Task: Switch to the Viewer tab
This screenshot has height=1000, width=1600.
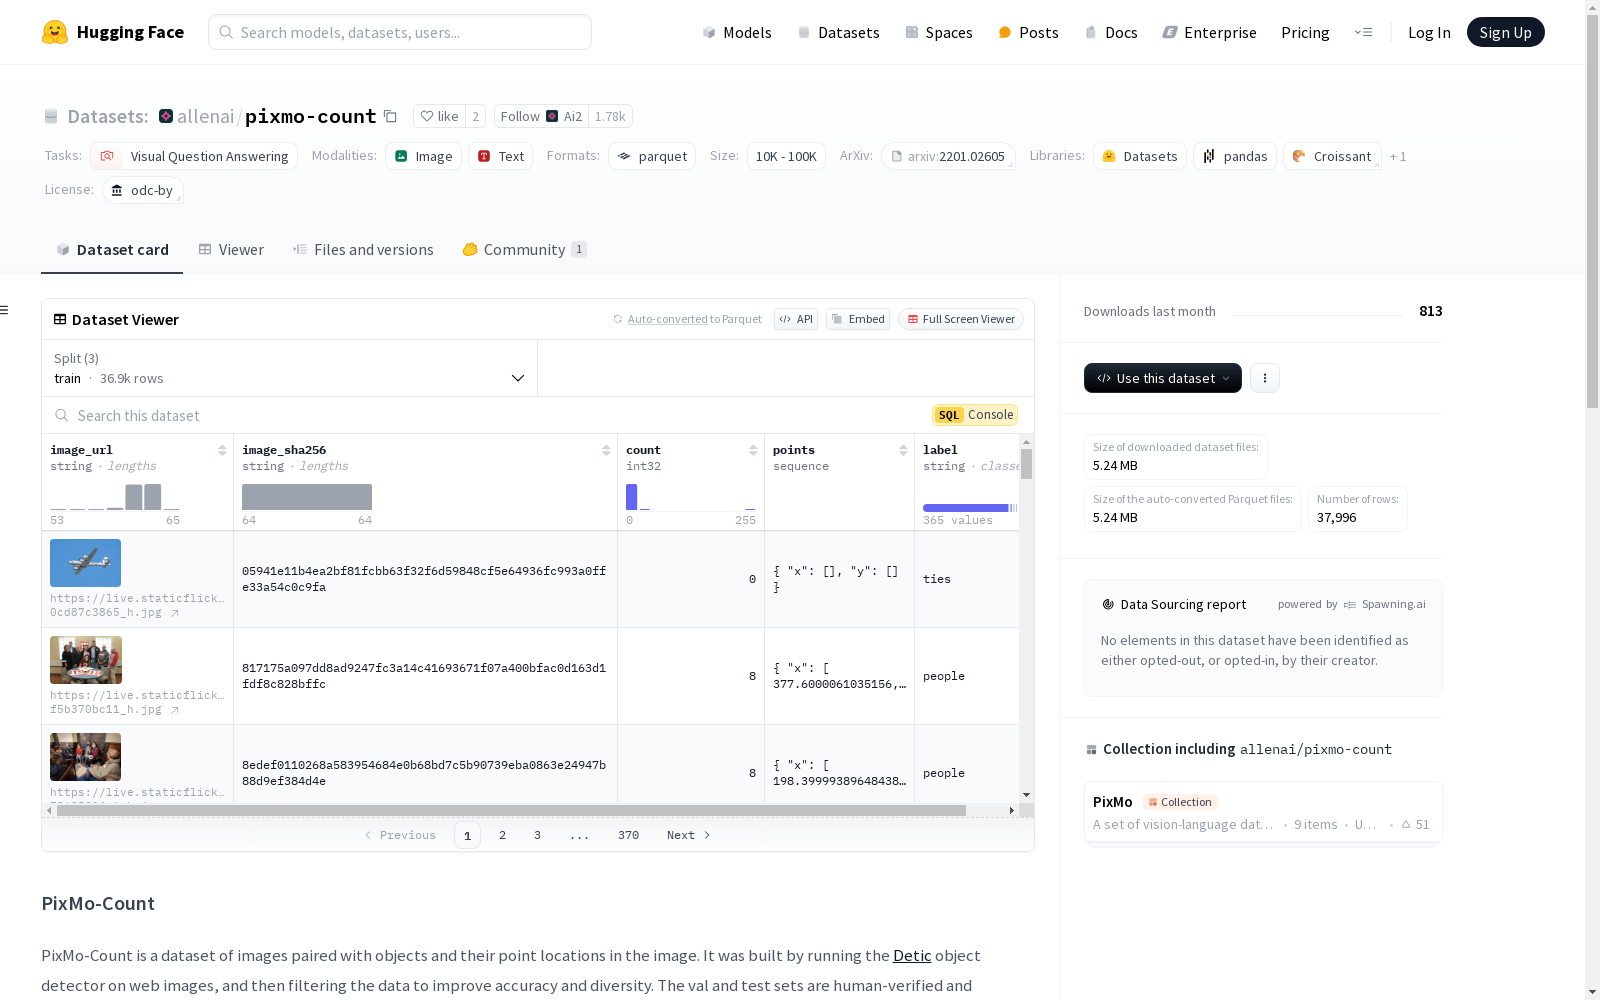Action: click(231, 250)
